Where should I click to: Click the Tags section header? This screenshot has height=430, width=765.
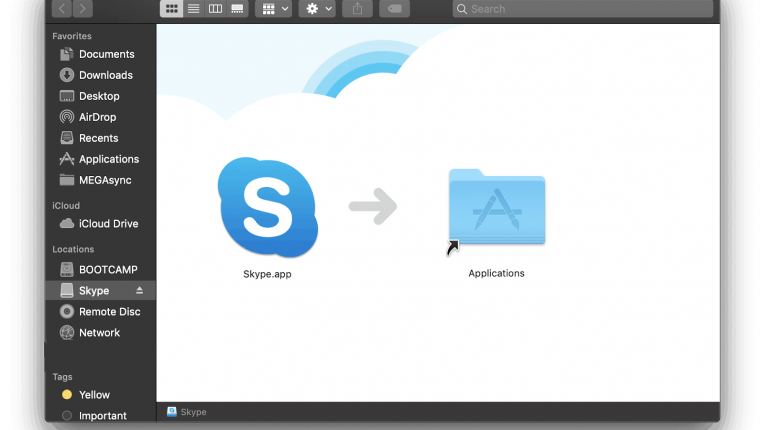coord(62,377)
